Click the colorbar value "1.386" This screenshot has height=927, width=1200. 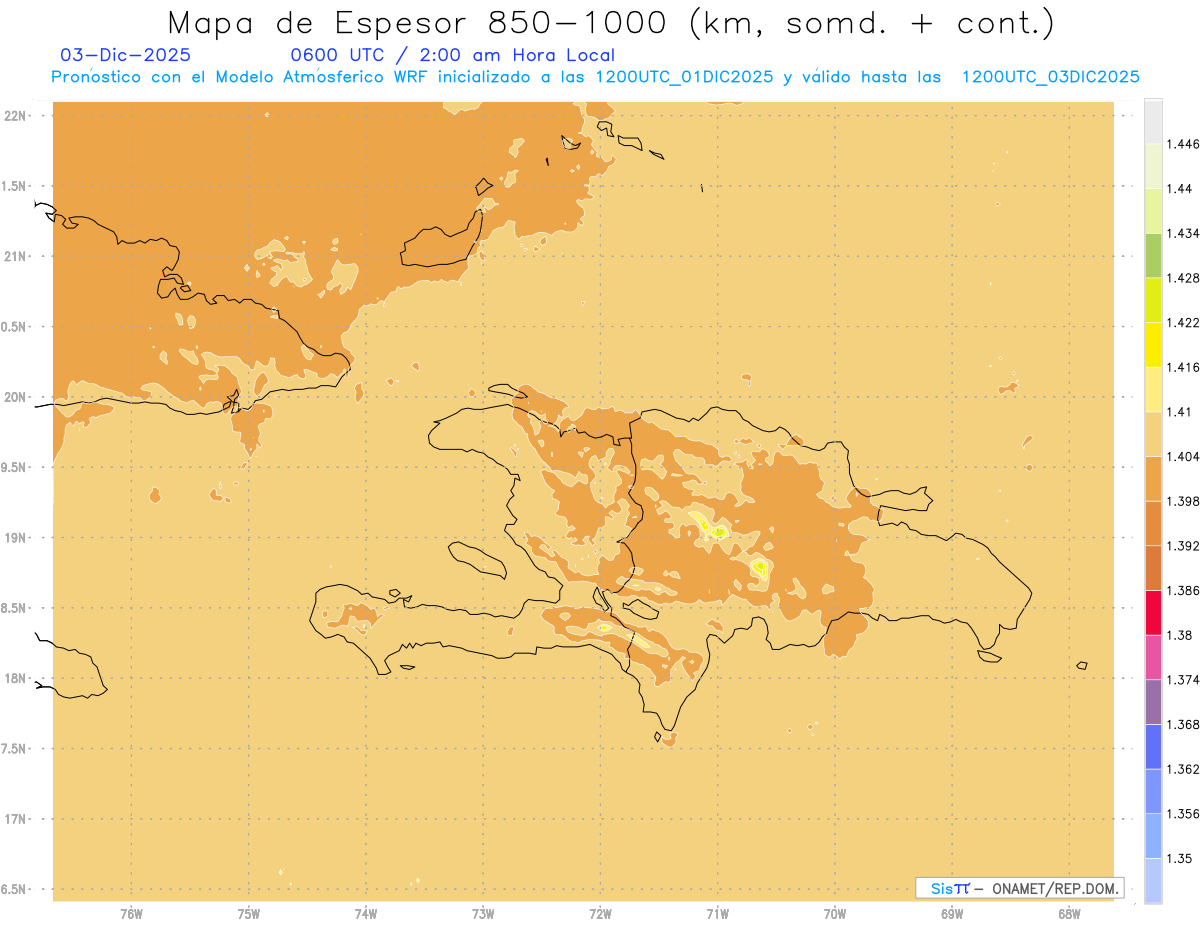1182,590
